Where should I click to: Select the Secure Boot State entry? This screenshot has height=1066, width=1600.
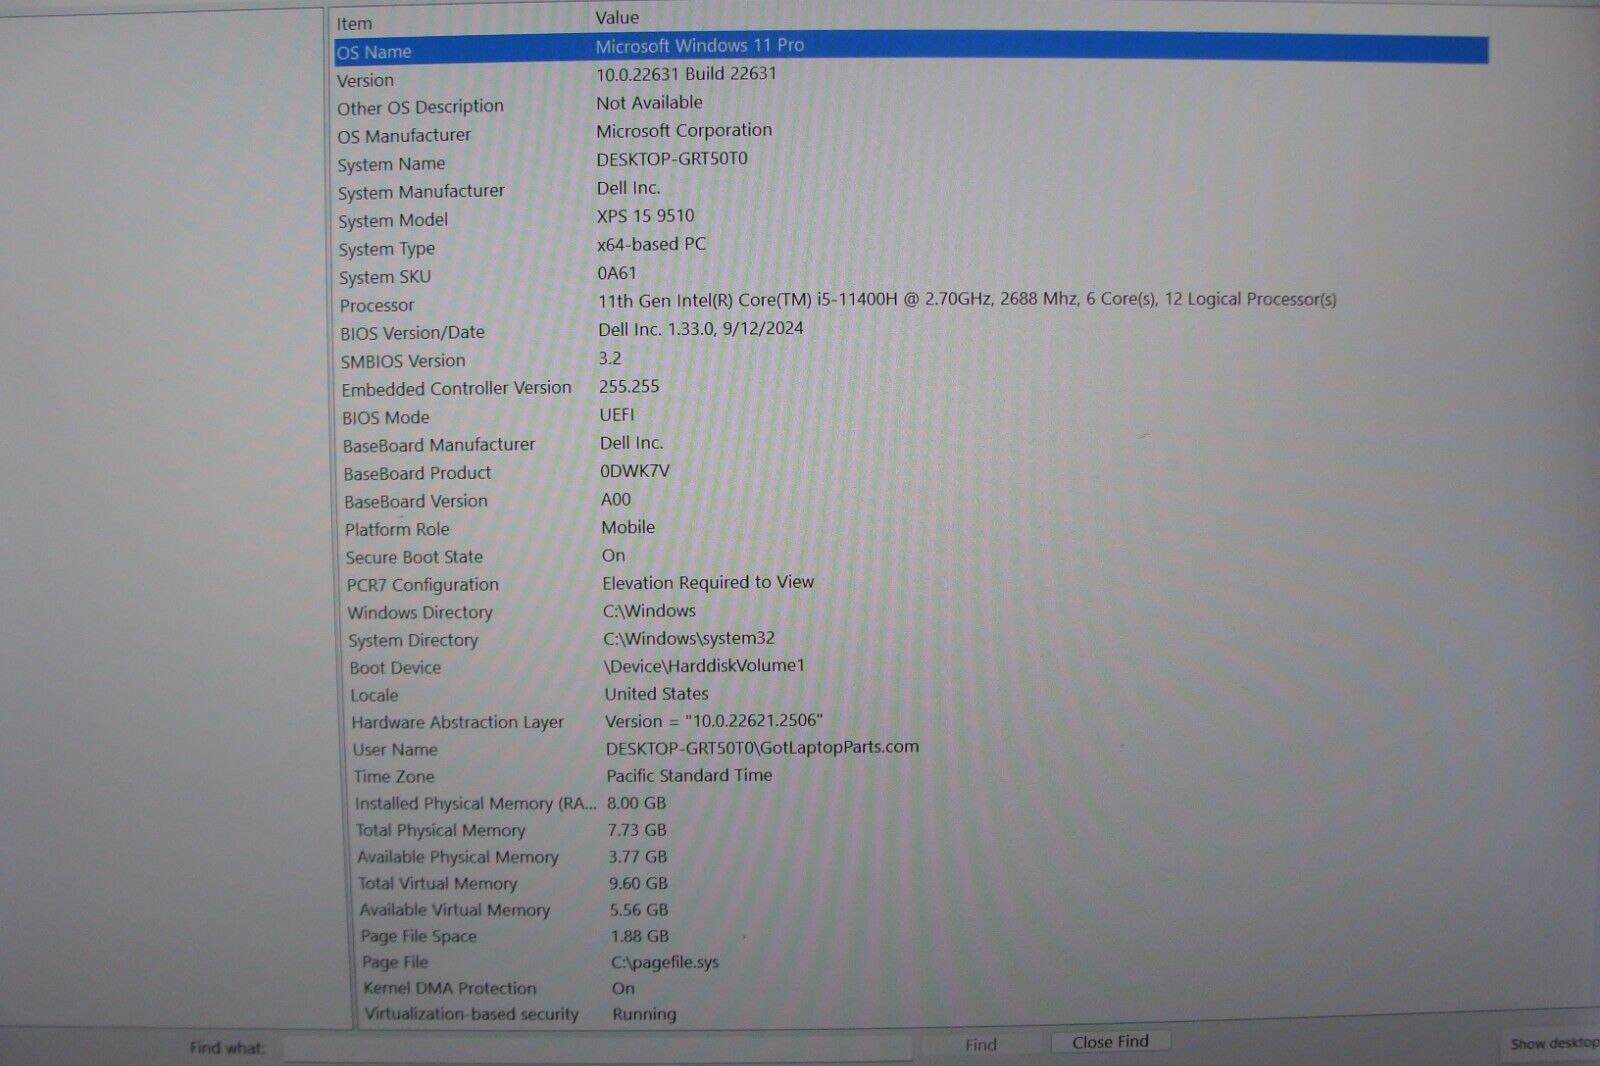pos(450,556)
